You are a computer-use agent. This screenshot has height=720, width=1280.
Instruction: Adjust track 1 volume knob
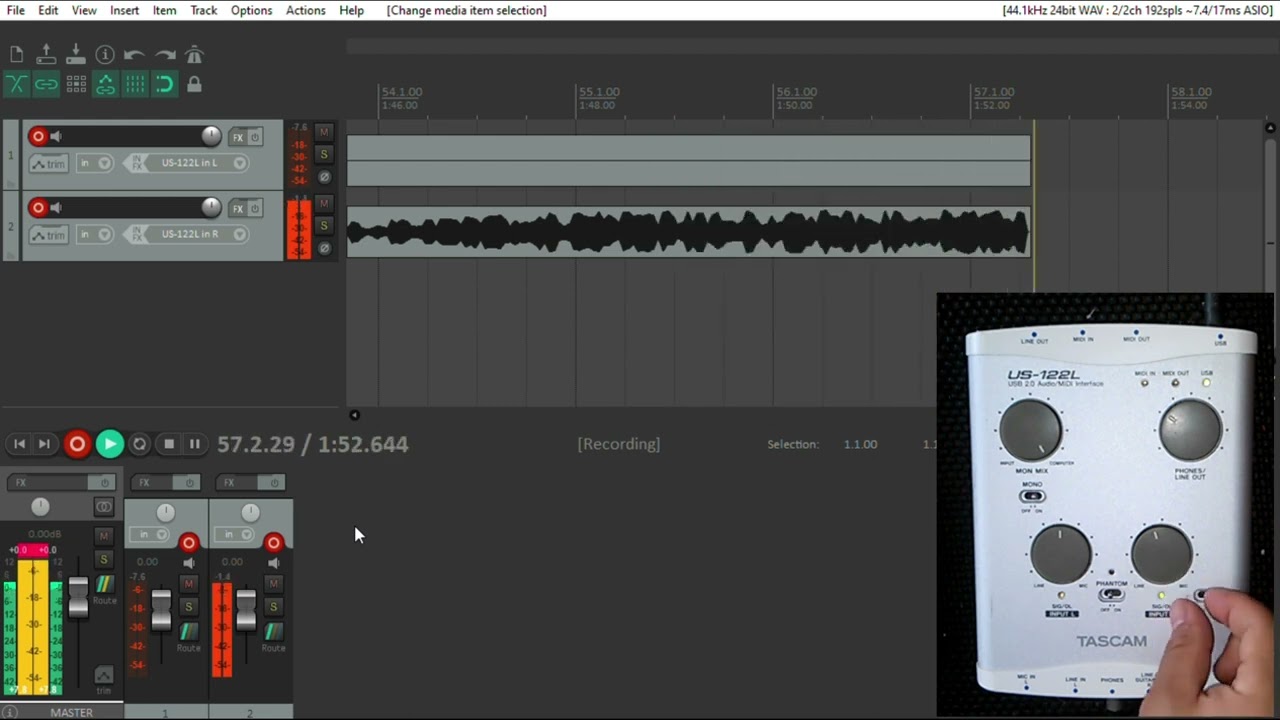pyautogui.click(x=211, y=136)
